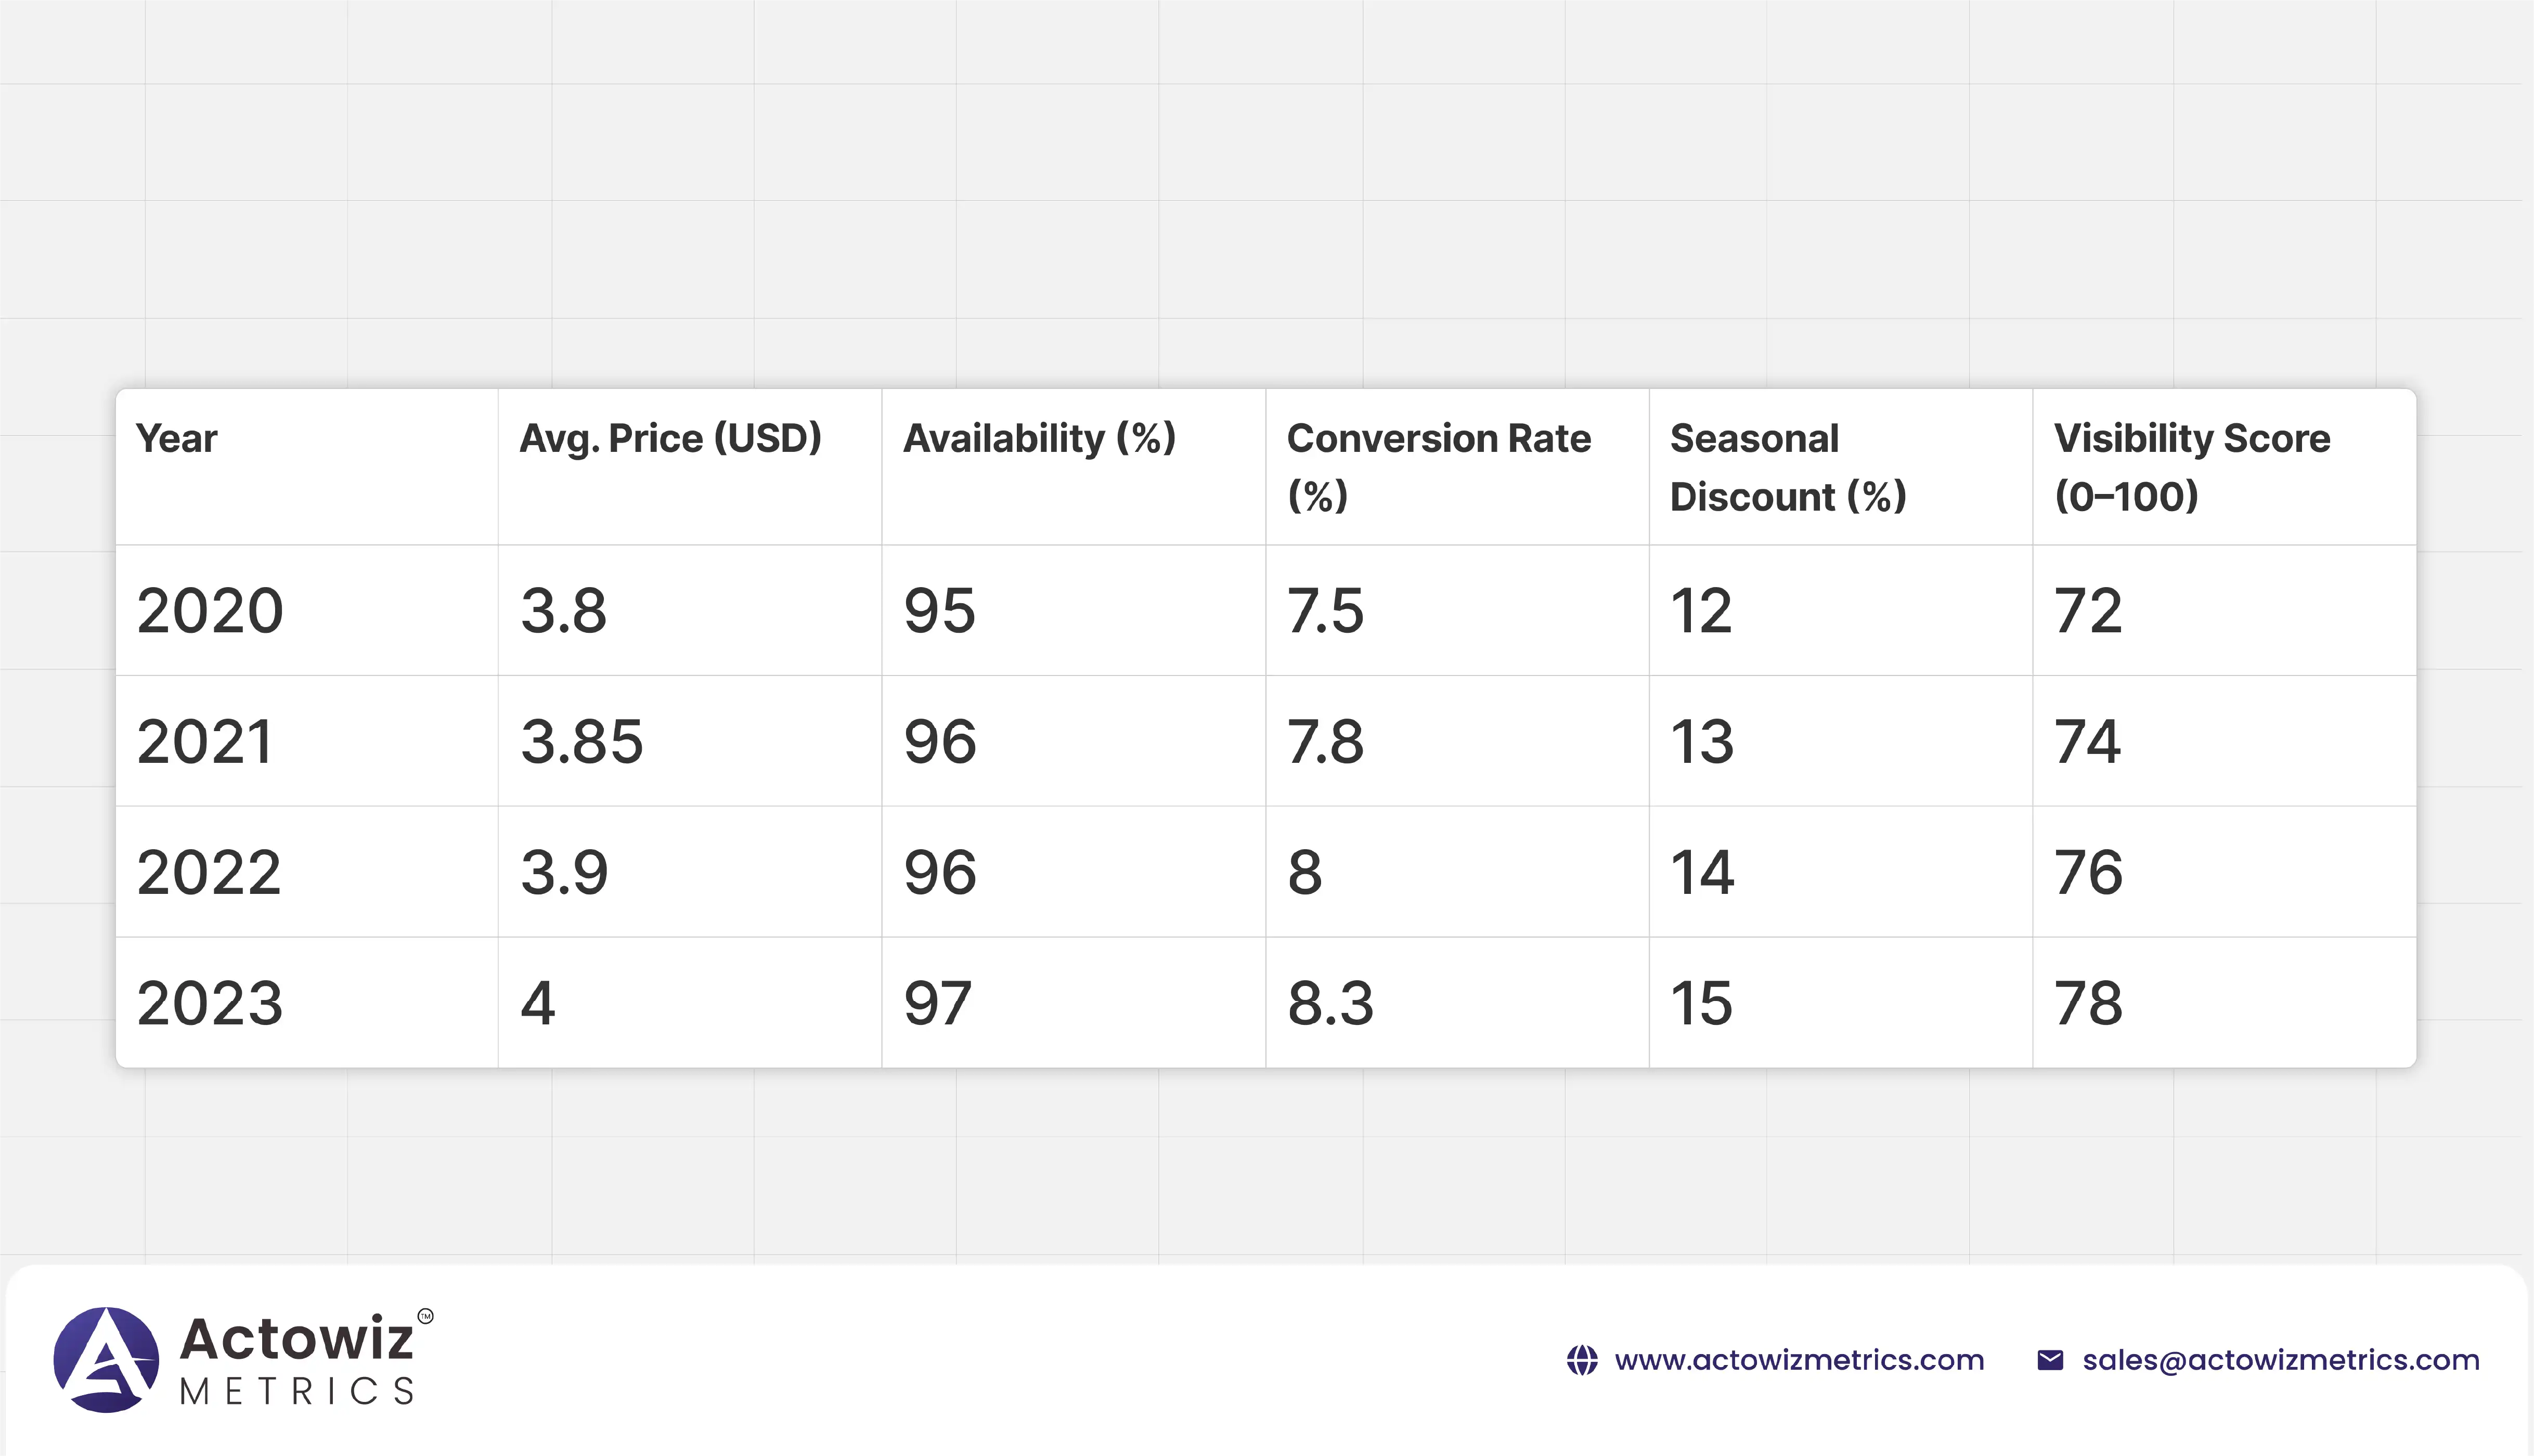Click the 97 availability cell

point(937,1003)
